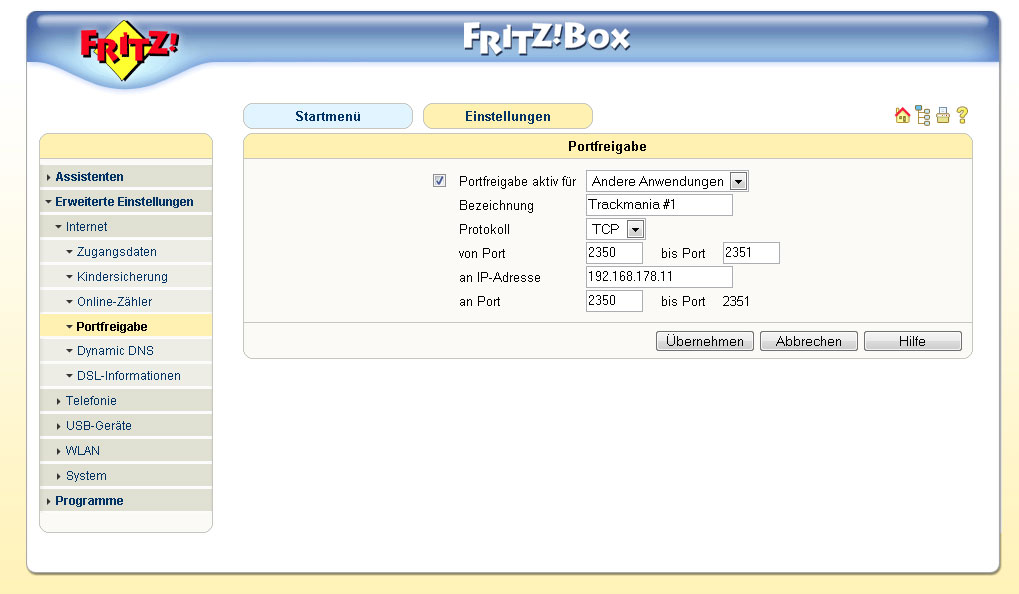
Task: Click the Hilfe button
Action: pyautogui.click(x=912, y=341)
